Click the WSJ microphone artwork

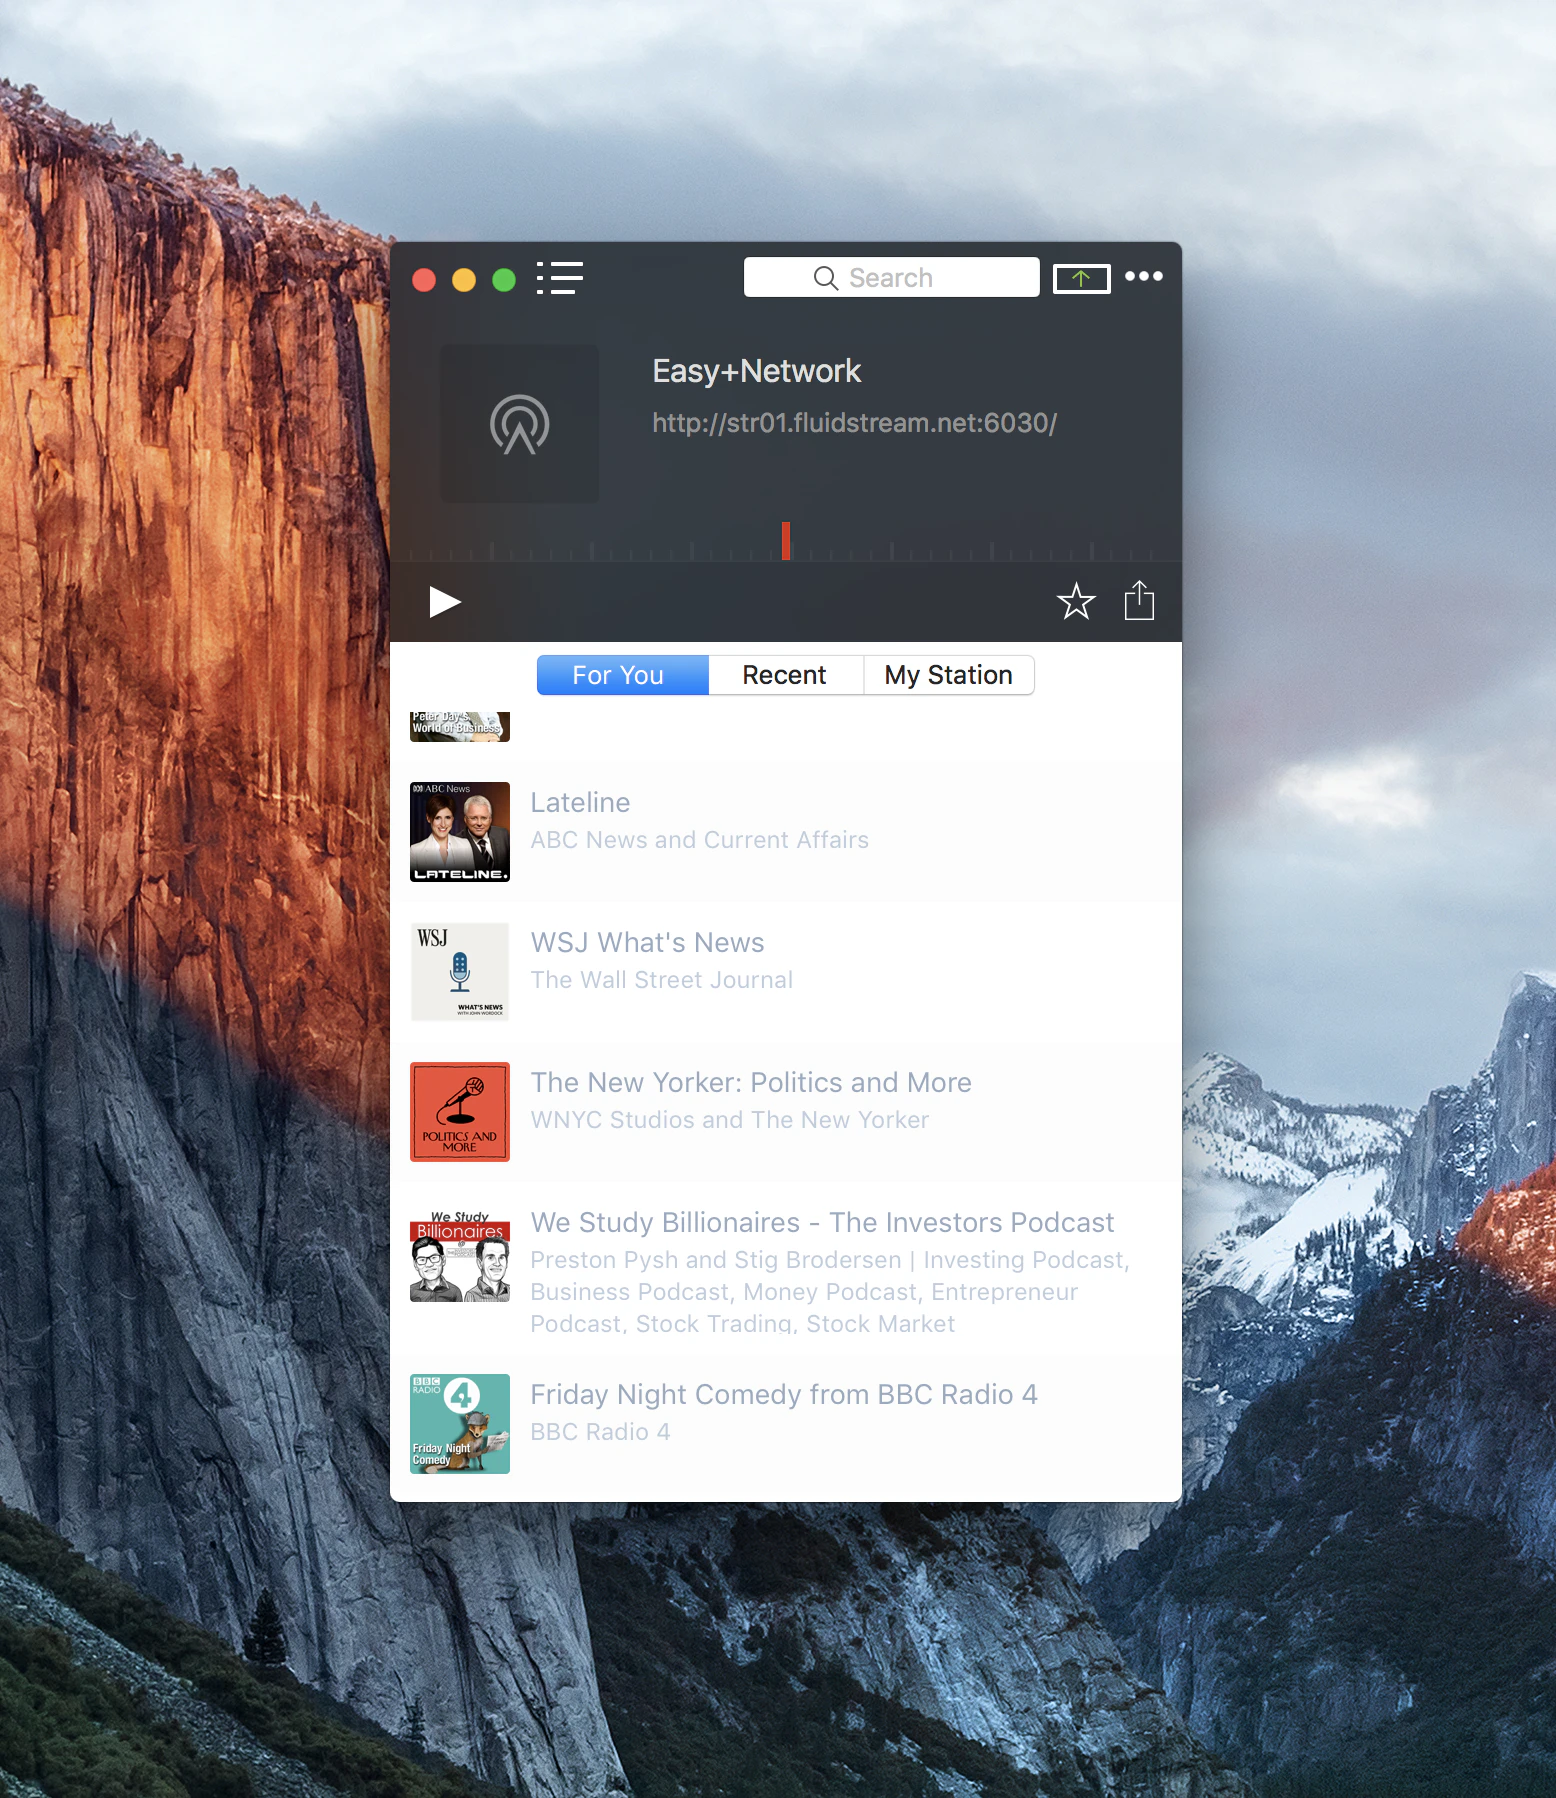point(460,972)
